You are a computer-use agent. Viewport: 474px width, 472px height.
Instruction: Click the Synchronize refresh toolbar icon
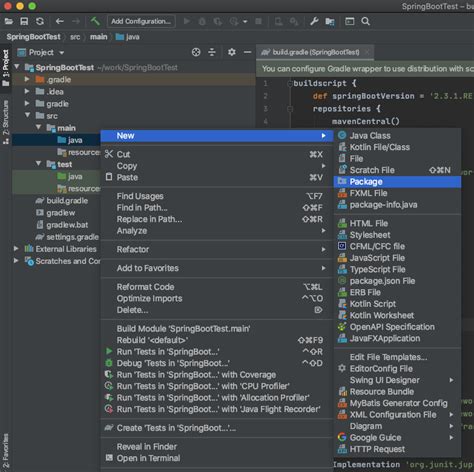[40, 21]
